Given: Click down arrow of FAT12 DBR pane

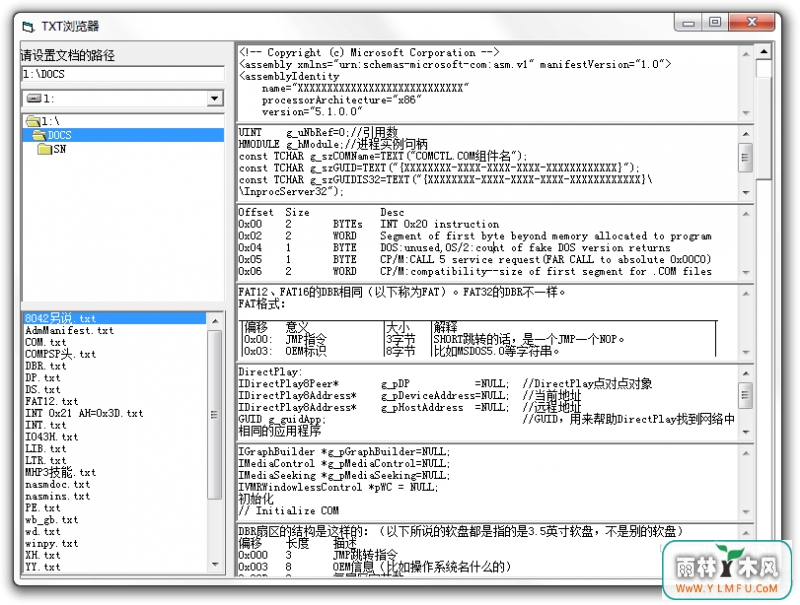Looking at the screenshot, I should pos(746,352).
